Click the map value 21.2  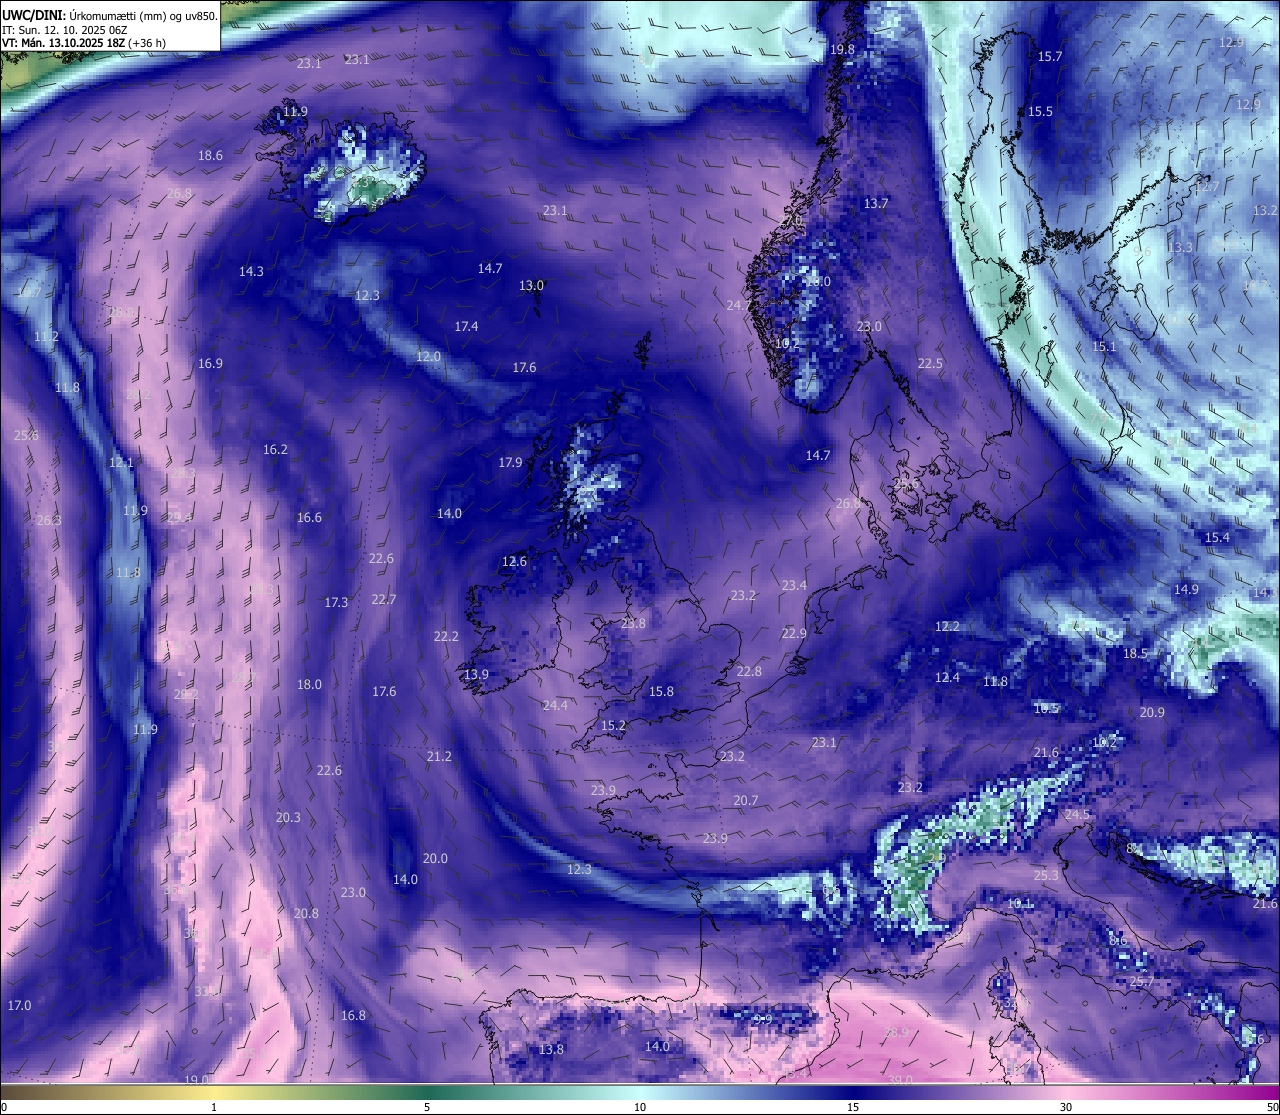[439, 757]
